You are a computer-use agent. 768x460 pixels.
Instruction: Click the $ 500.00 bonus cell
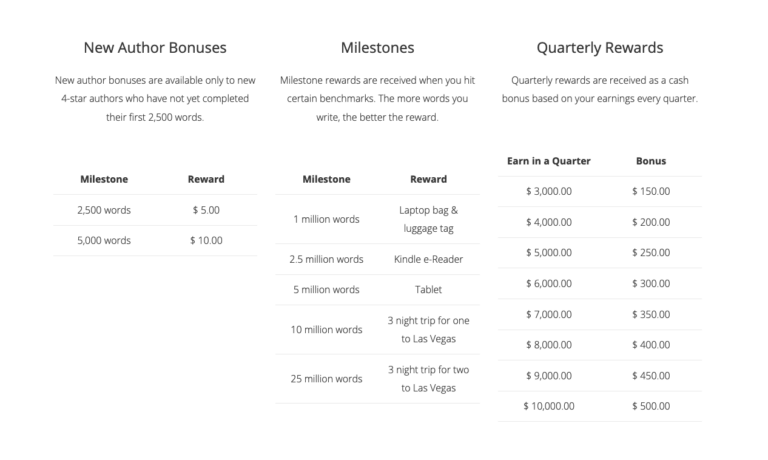[651, 405]
